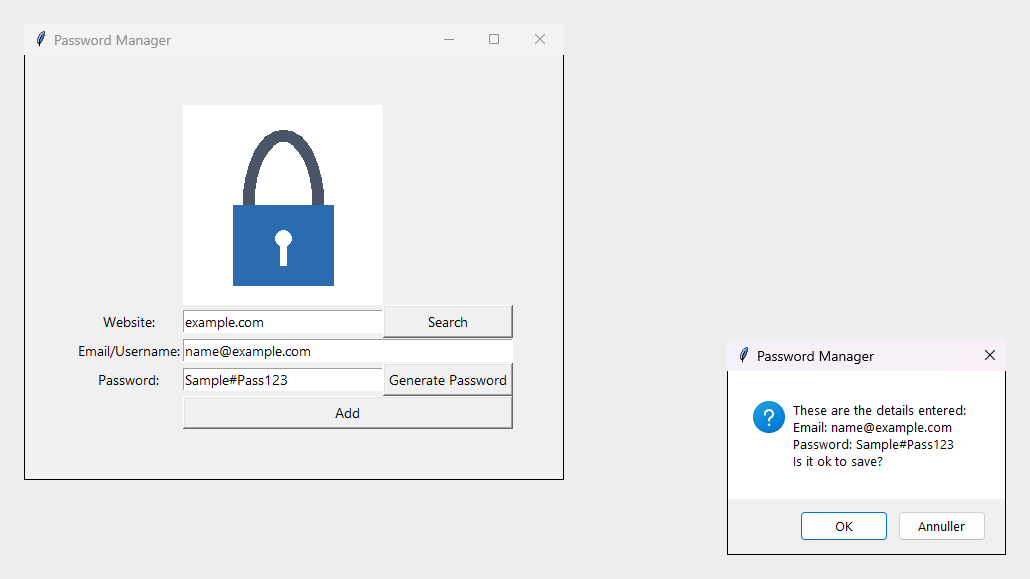Click the Search button next to Website

coord(447,322)
